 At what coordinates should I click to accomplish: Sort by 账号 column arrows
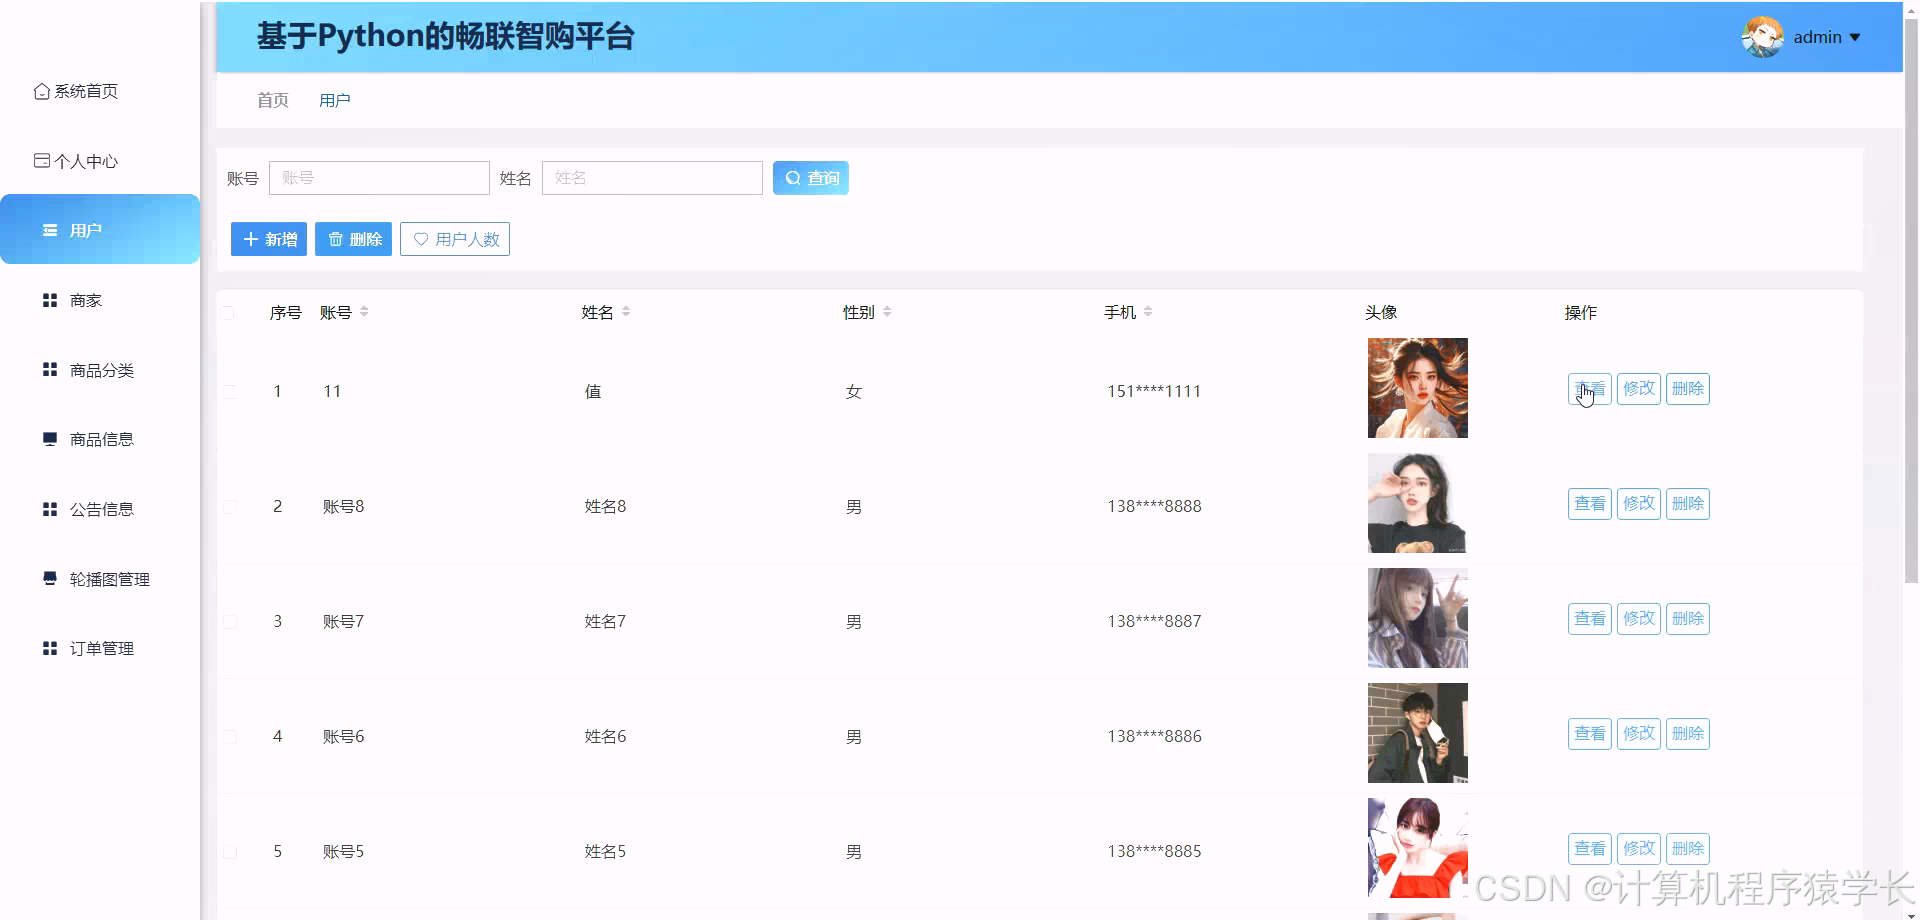click(364, 312)
